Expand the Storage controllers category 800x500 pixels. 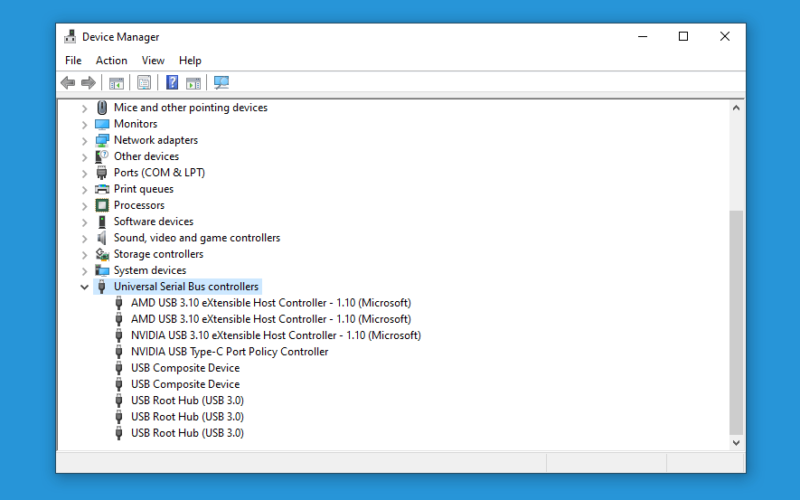pyautogui.click(x=85, y=255)
